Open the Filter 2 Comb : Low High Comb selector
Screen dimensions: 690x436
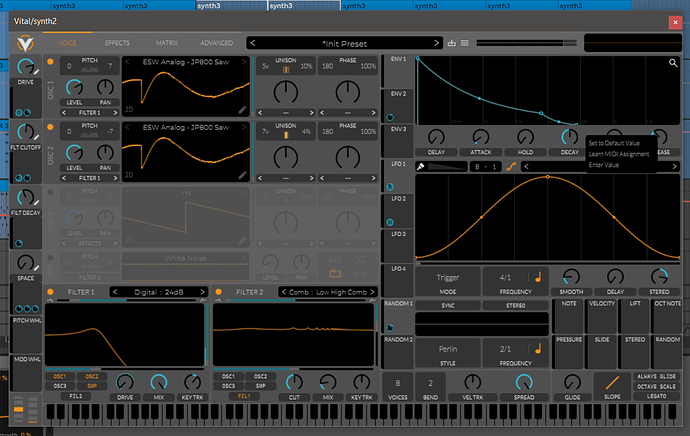click(326, 292)
